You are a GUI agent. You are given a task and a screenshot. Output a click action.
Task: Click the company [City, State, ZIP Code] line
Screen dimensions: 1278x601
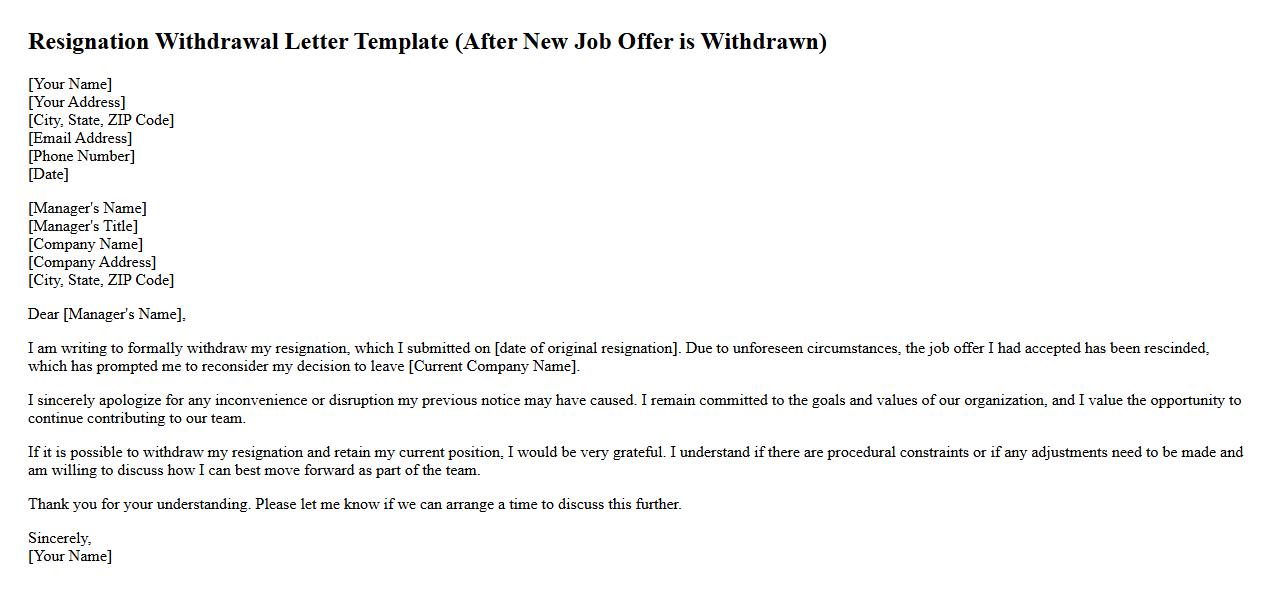click(x=101, y=280)
